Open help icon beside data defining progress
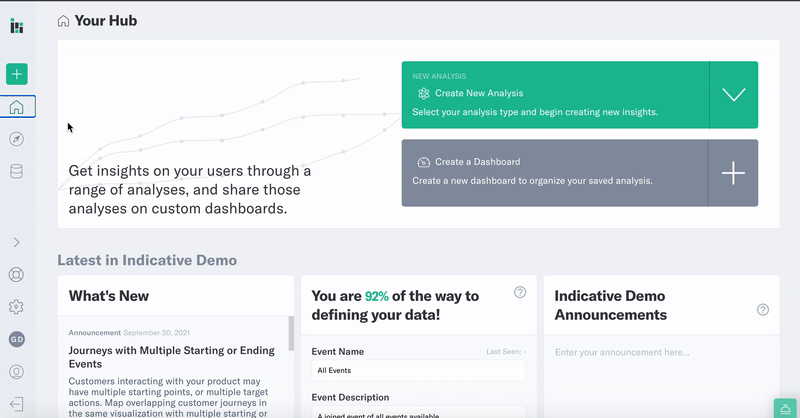The height and width of the screenshot is (418, 800). coord(520,292)
